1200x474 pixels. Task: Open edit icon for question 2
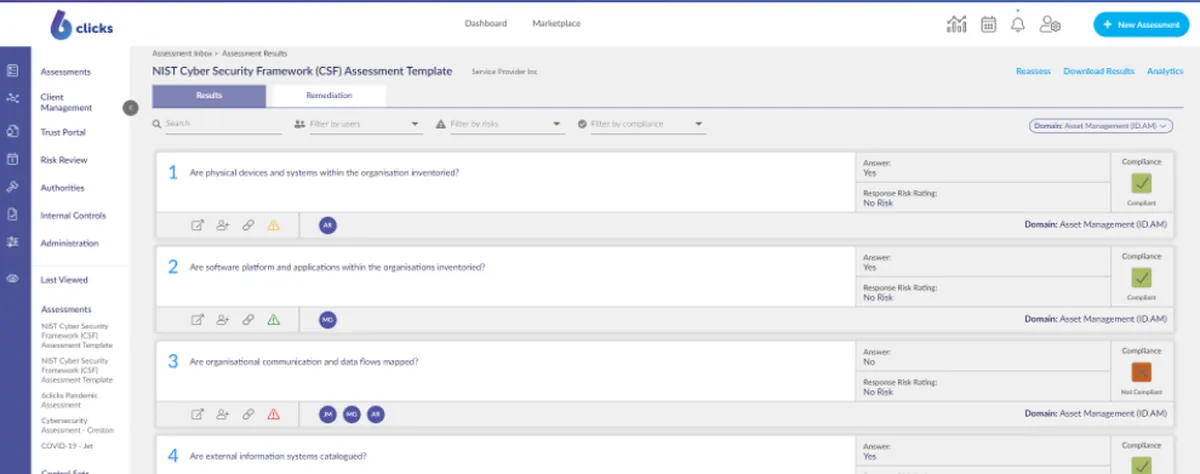click(x=198, y=319)
